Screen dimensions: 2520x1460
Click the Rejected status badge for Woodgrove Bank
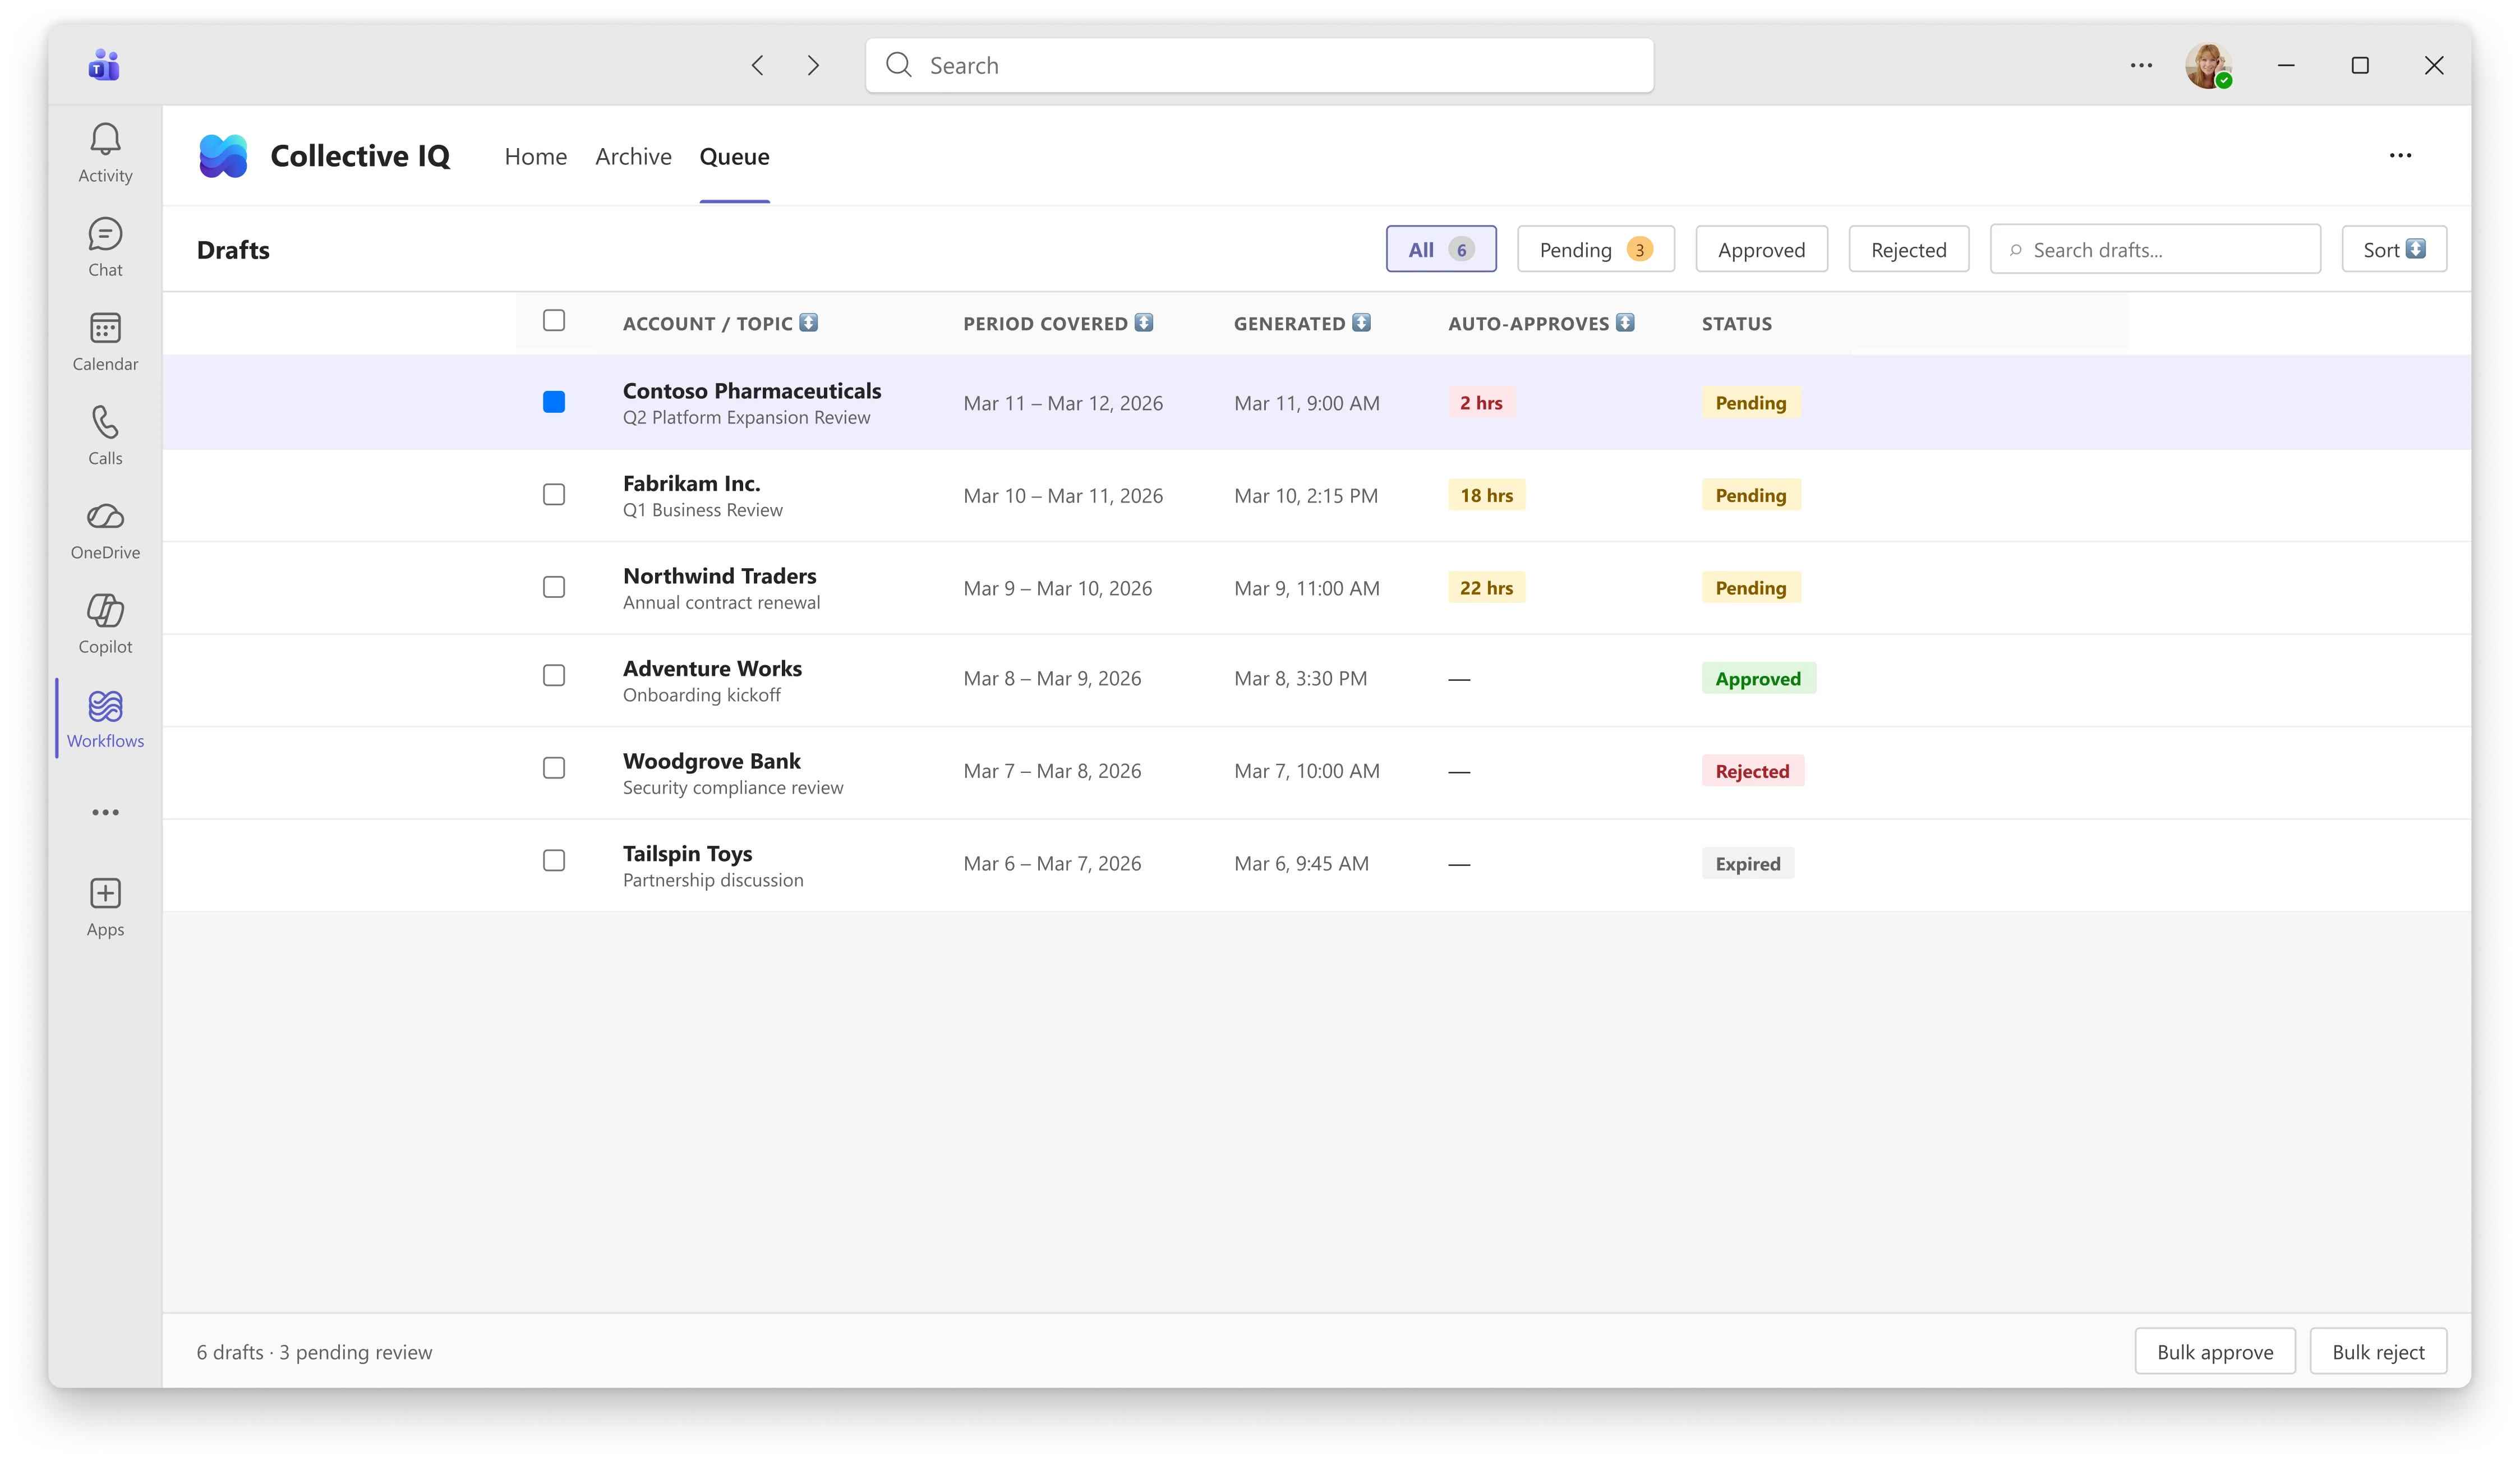click(1752, 771)
